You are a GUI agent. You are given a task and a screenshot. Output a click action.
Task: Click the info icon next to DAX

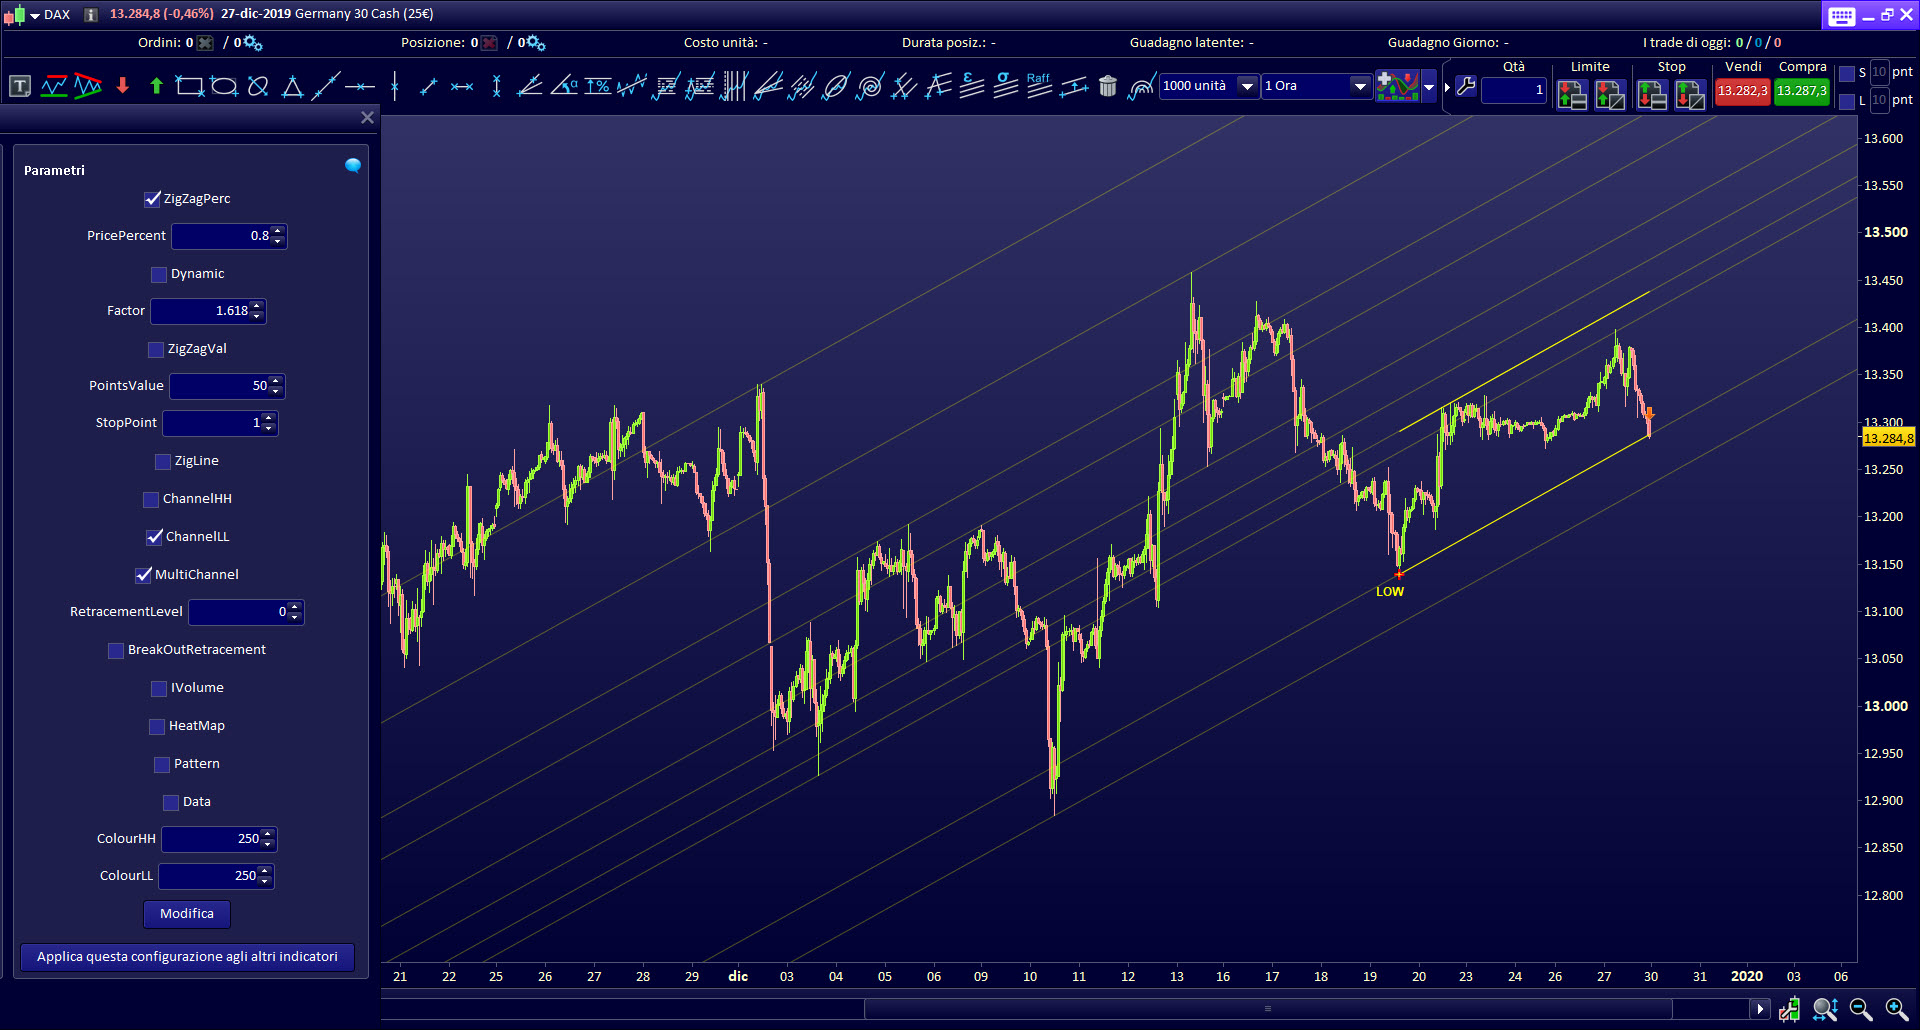tap(91, 15)
